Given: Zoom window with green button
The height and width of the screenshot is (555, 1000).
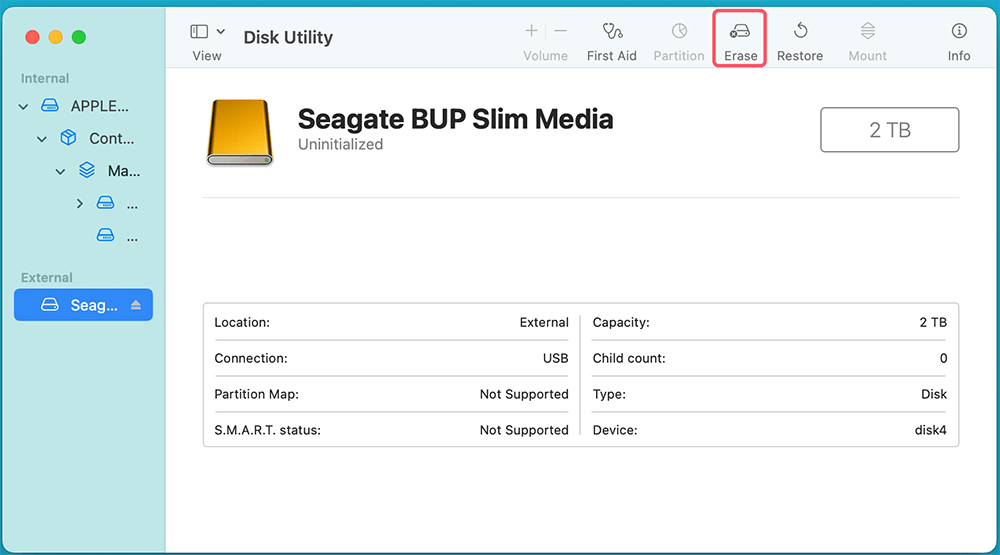Looking at the screenshot, I should click(x=78, y=37).
